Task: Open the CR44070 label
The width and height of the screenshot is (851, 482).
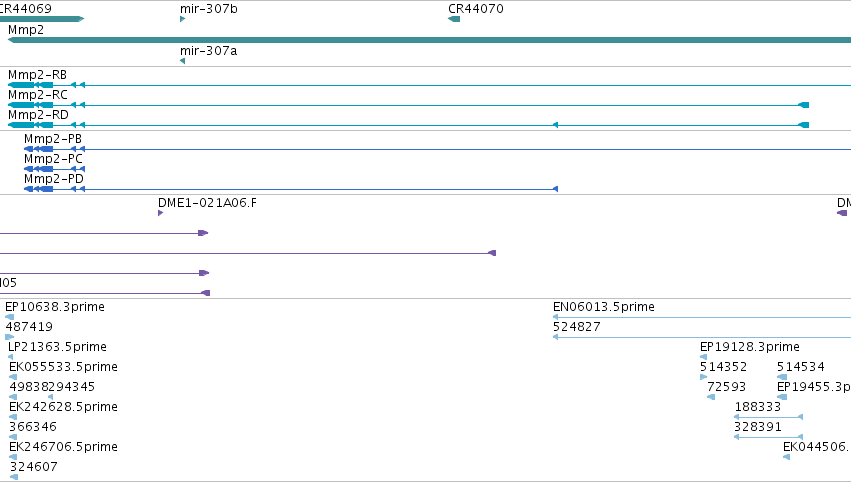Action: tap(476, 9)
